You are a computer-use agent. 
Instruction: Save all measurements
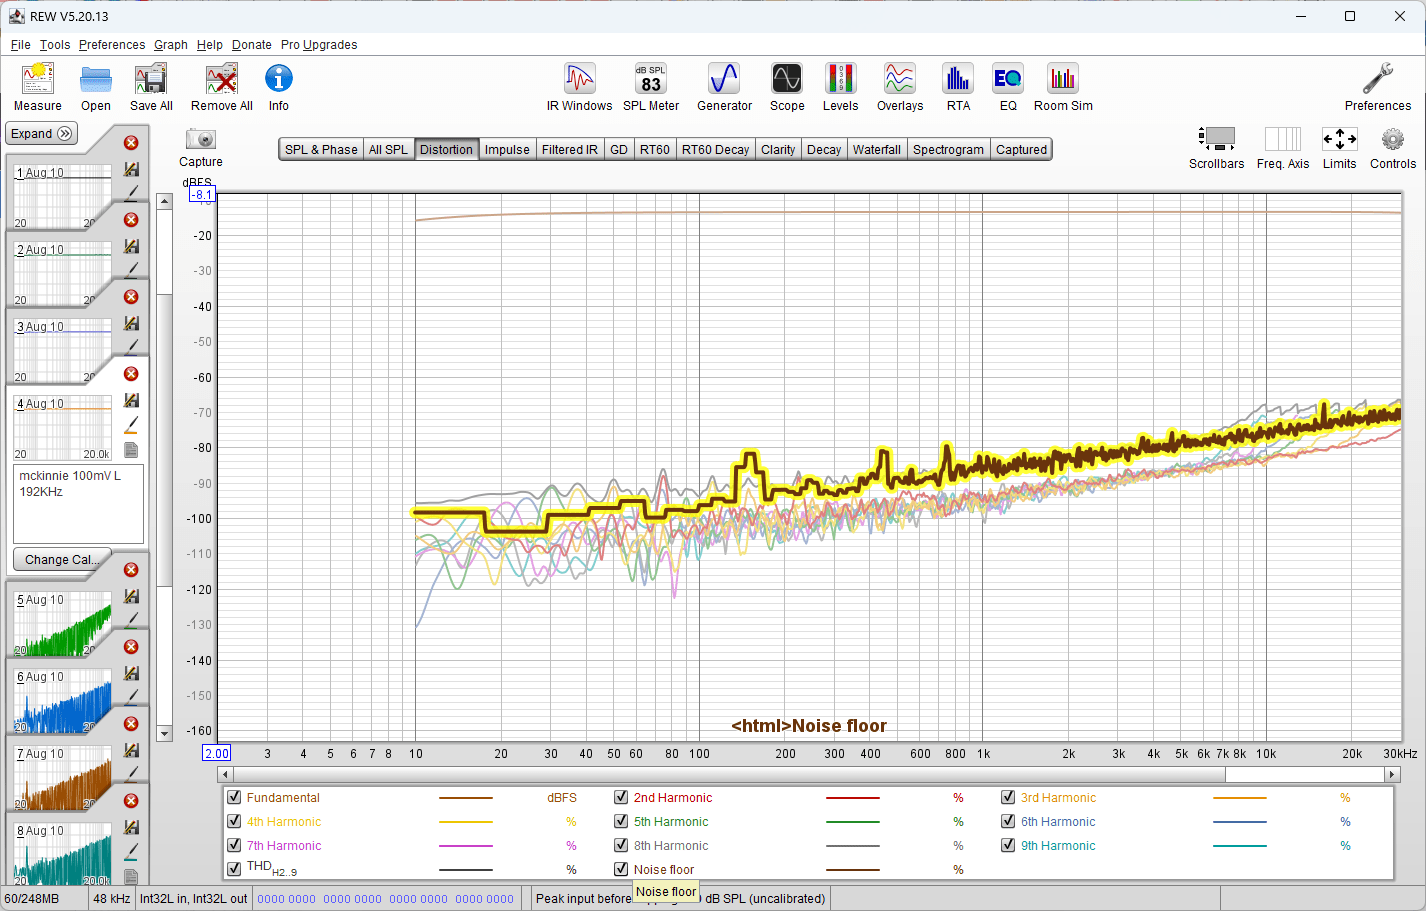[x=151, y=87]
